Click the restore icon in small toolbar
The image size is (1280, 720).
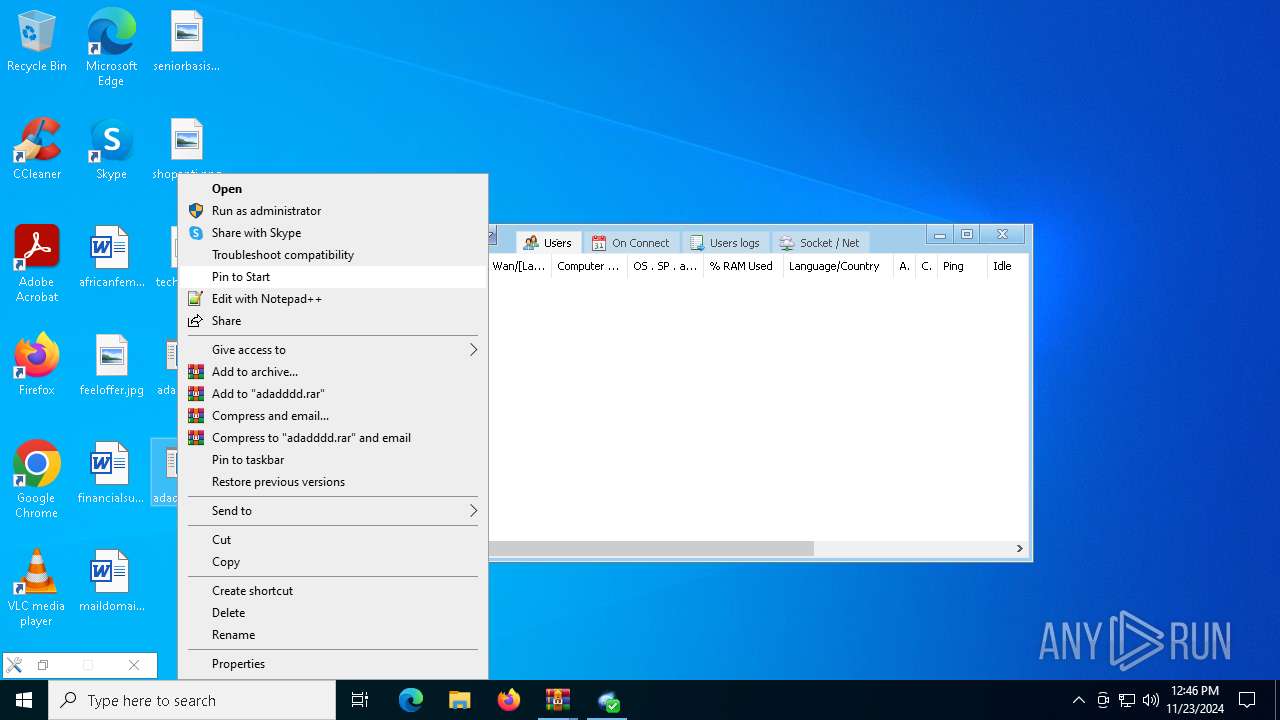[x=43, y=665]
